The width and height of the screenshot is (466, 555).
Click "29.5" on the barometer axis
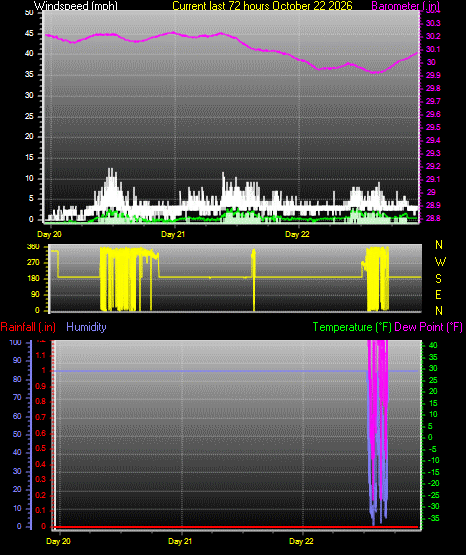point(433,127)
